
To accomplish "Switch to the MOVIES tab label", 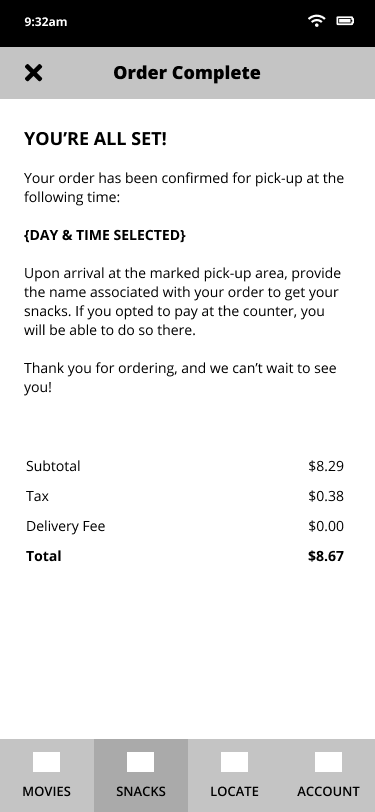I will [47, 791].
